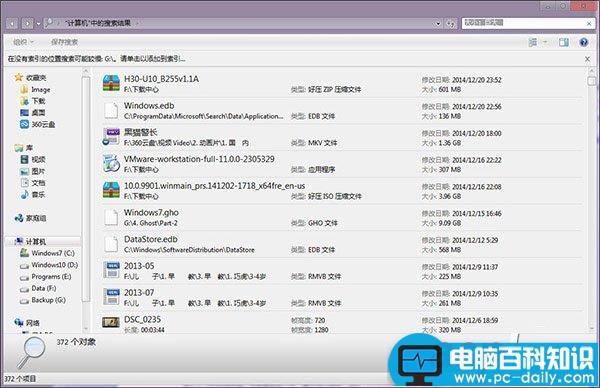
Task: Go forward with the navigation forward arrow
Action: pyautogui.click(x=27, y=24)
